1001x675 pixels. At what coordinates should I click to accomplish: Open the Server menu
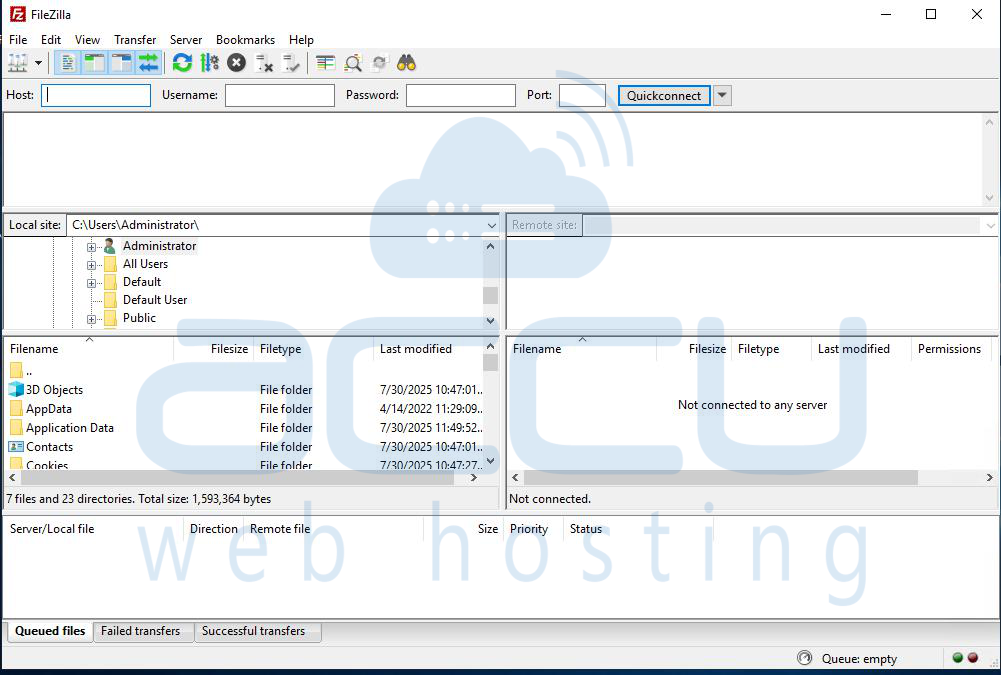point(186,40)
